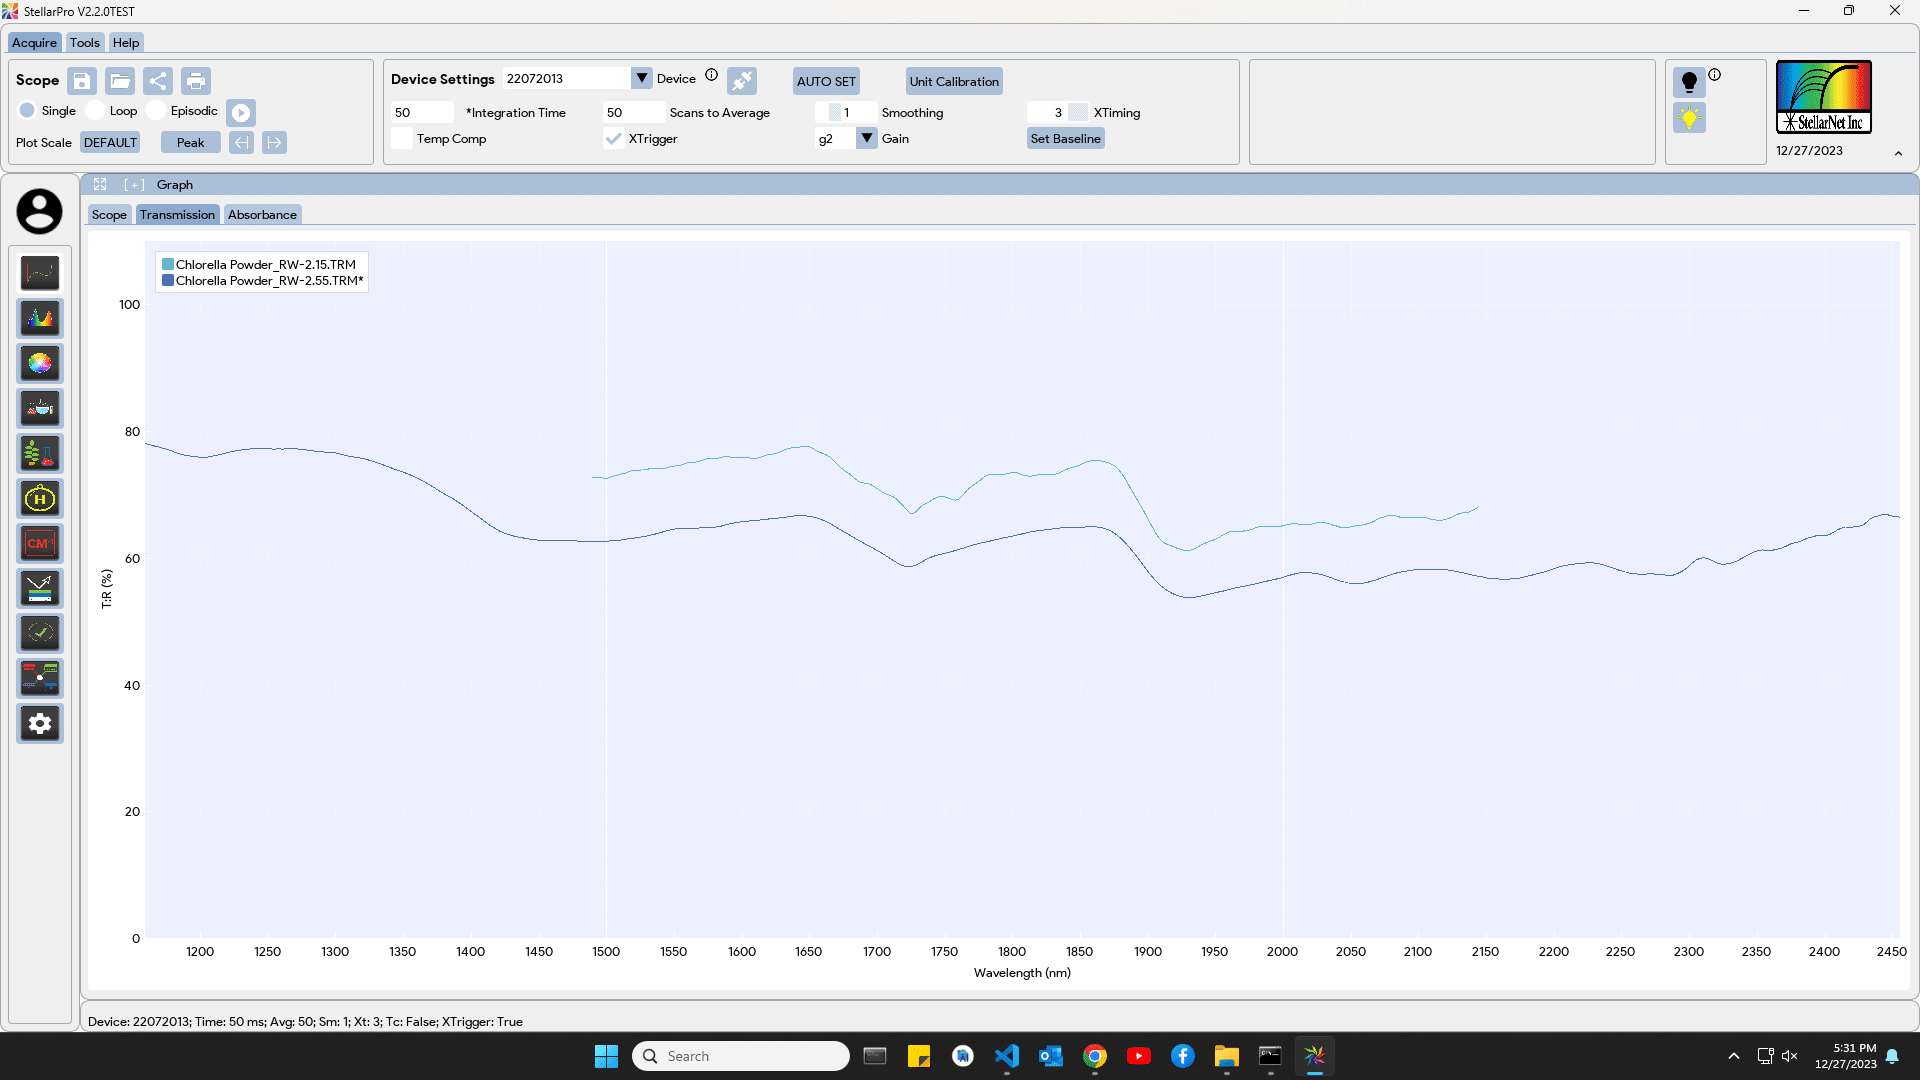Click the Unit Calibration button
This screenshot has width=1920, height=1080.
(954, 81)
